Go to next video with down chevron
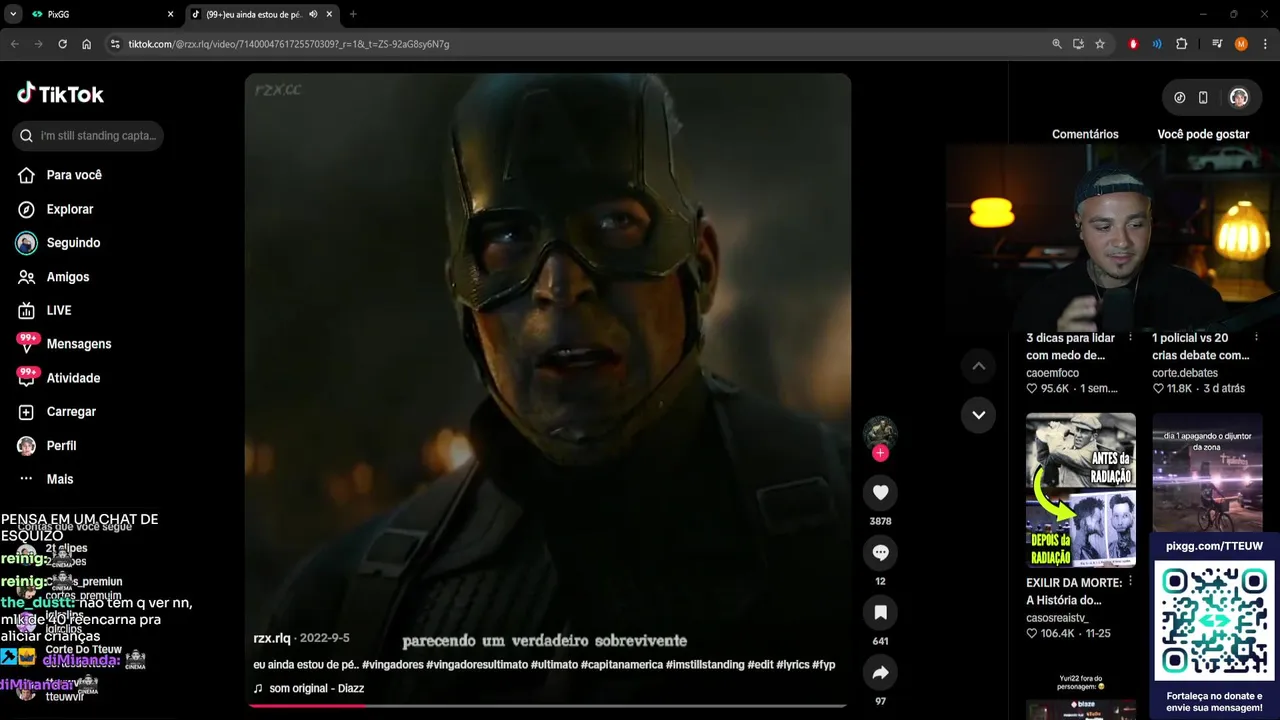1280x720 pixels. [978, 414]
